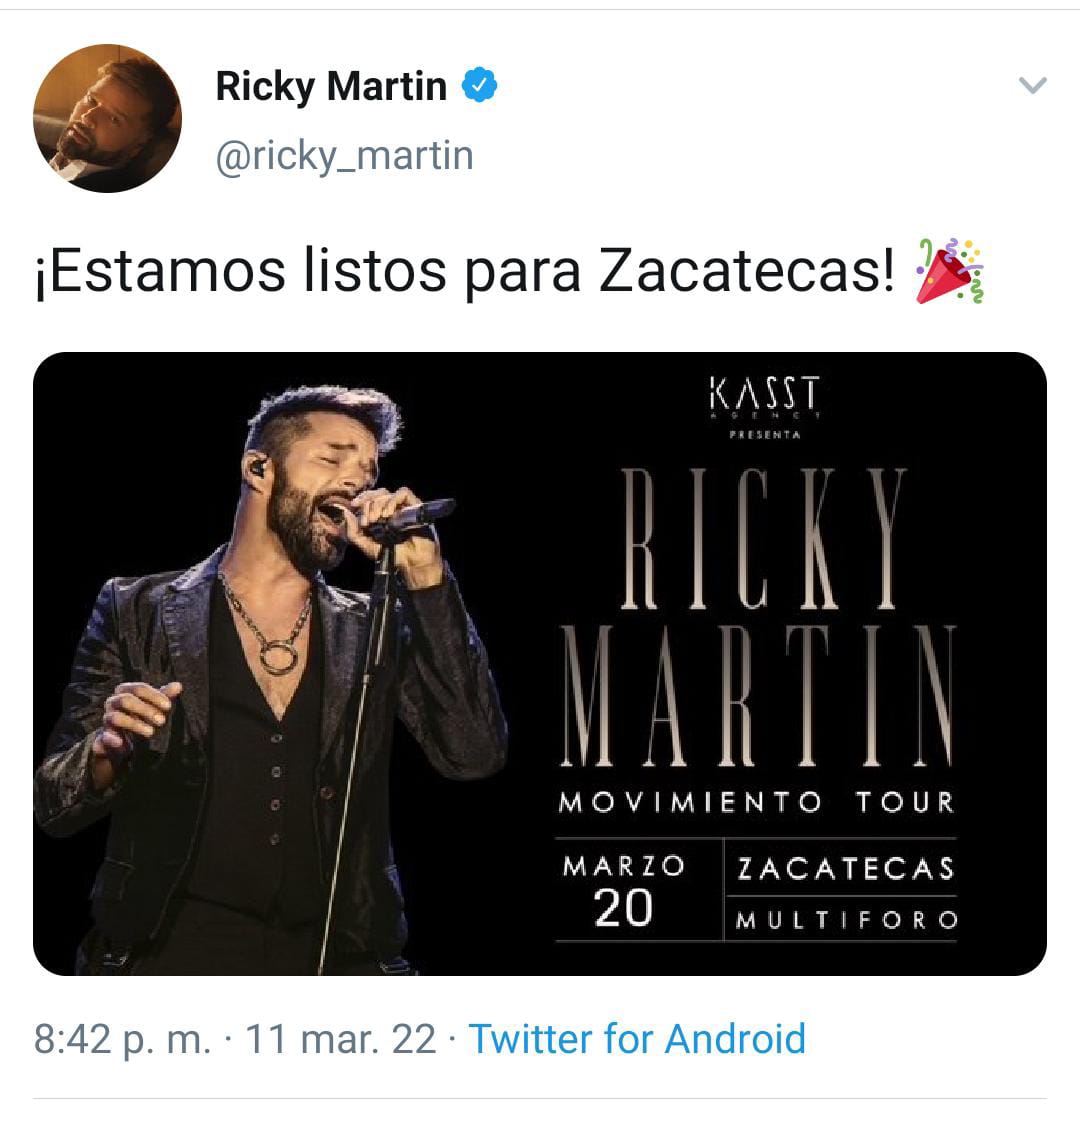
Task: Click the 11 mar. 22 date
Action: pos(341,1039)
